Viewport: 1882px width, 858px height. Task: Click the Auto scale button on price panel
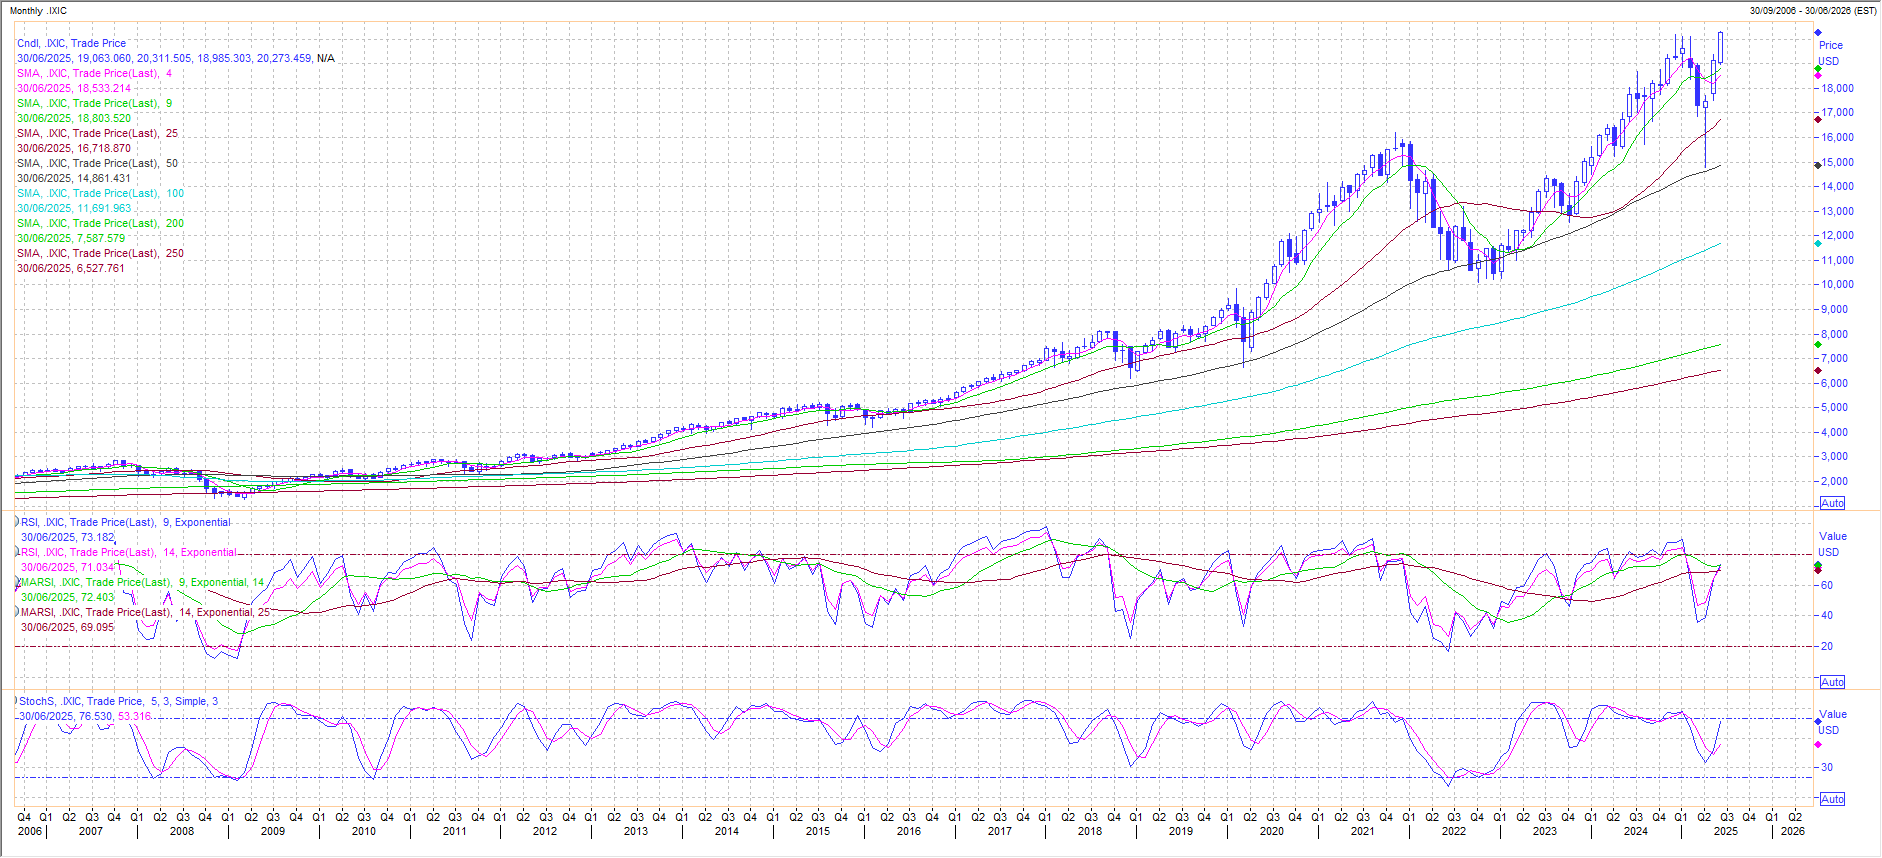1832,503
